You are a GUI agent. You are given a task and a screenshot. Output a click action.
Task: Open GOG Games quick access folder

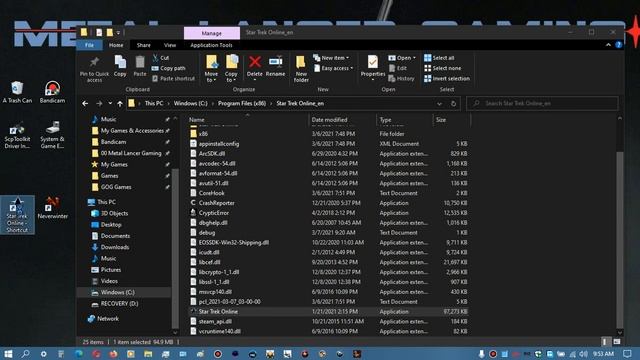click(x=116, y=187)
